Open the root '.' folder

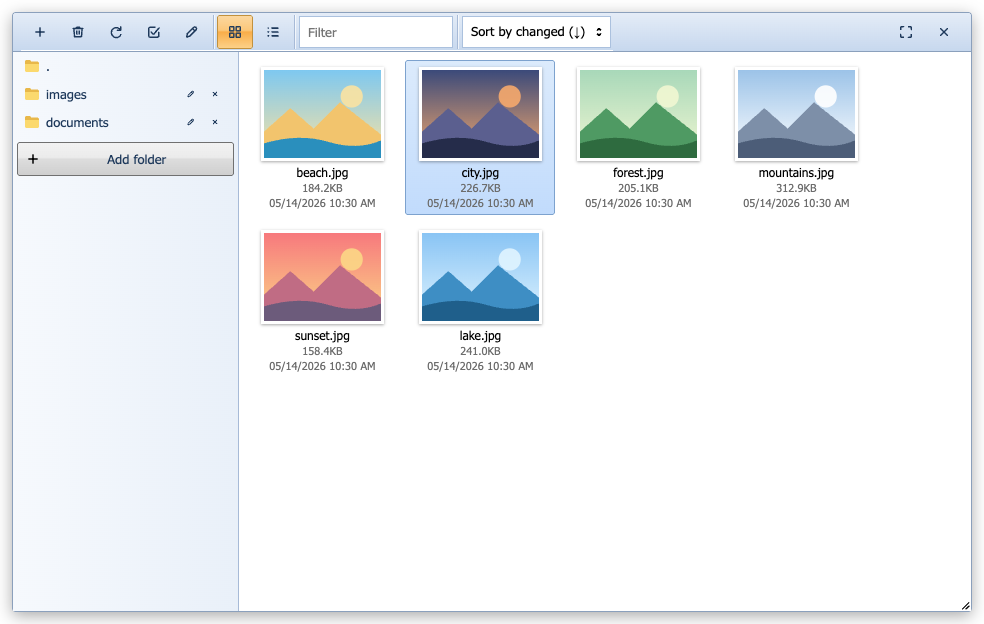pyautogui.click(x=126, y=67)
